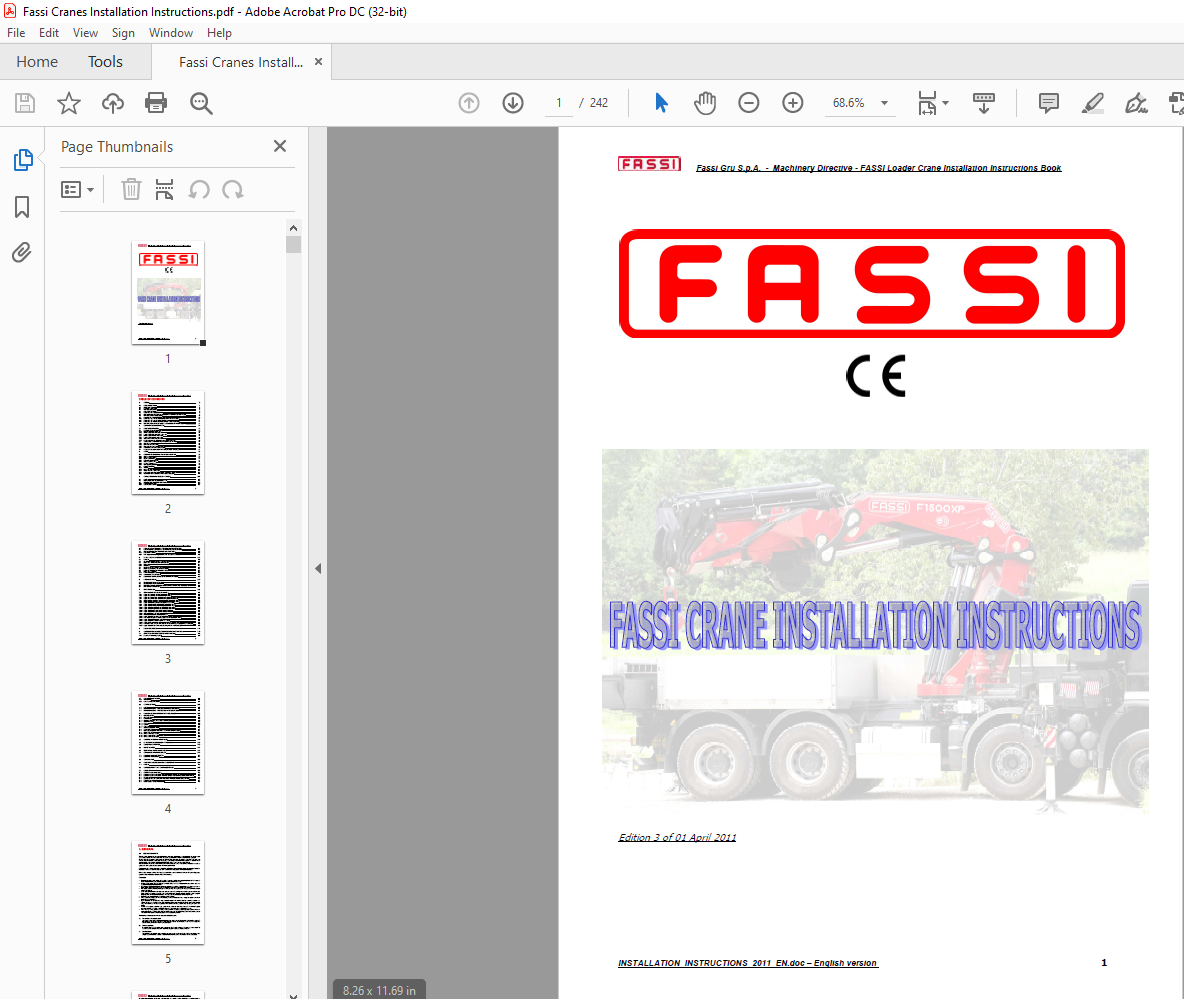The width and height of the screenshot is (1184, 999).
Task: Open the Window menu
Action: point(171,33)
